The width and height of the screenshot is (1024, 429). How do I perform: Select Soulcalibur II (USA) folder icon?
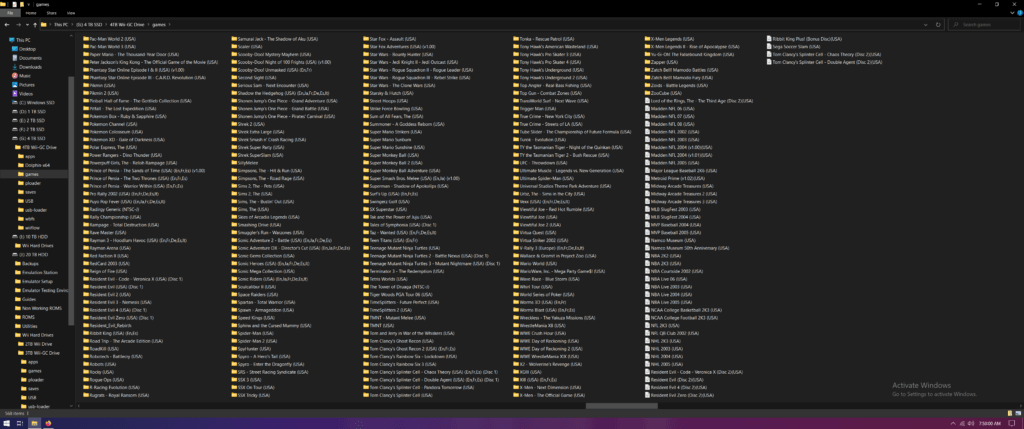[x=234, y=287]
